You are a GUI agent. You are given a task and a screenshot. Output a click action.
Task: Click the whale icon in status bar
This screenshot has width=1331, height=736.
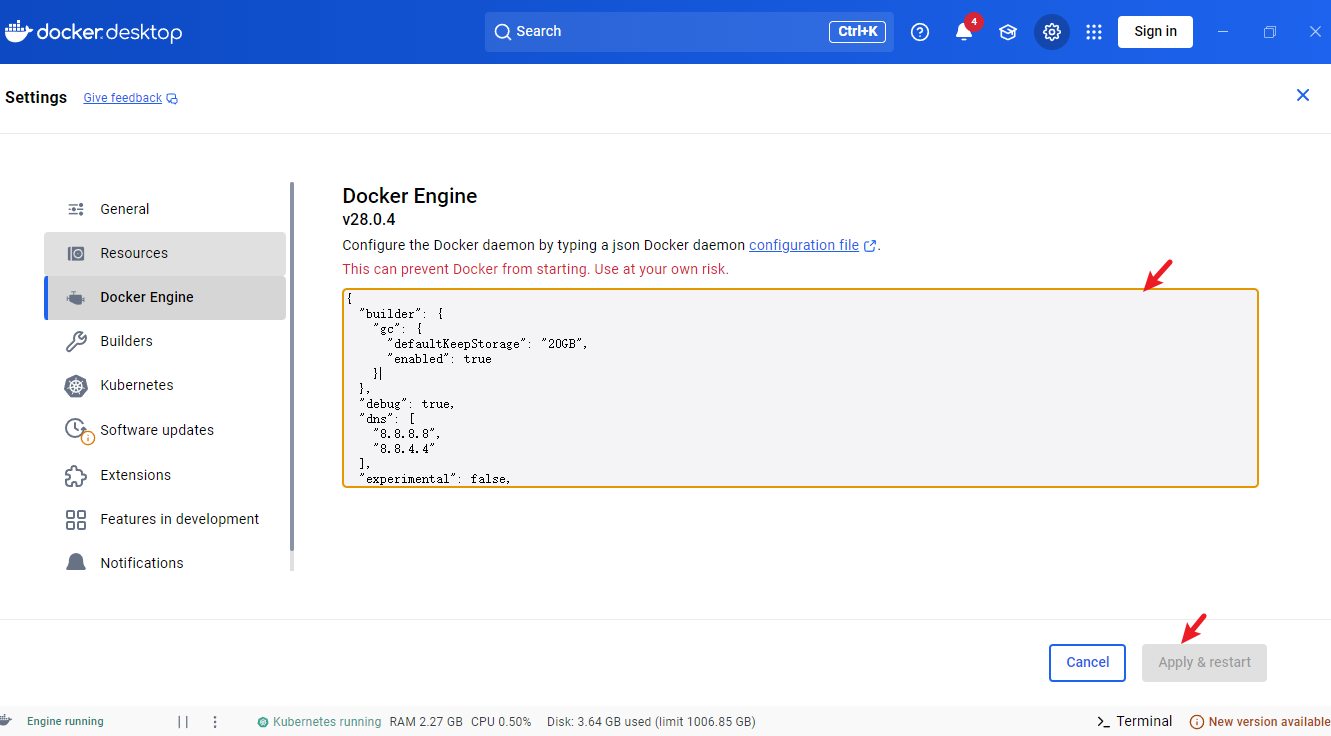pos(6,721)
